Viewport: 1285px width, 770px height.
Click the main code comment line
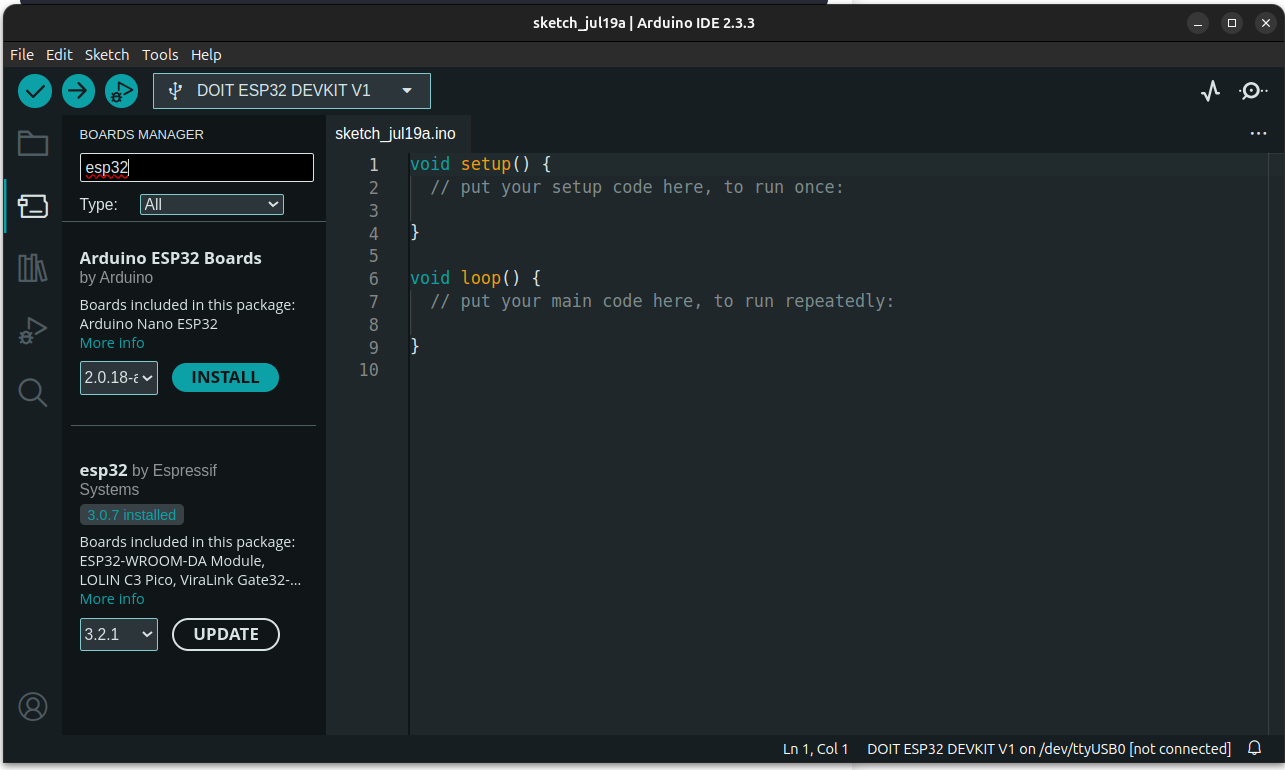click(x=662, y=301)
